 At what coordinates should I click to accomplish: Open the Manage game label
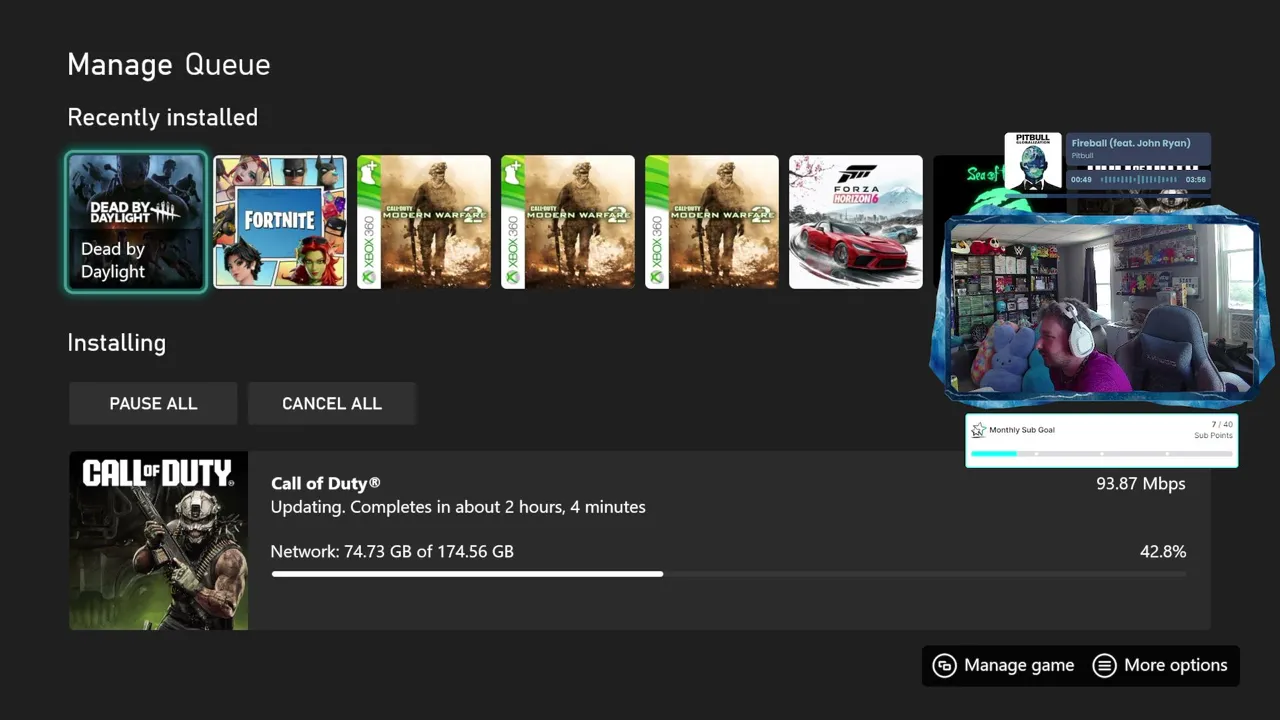(x=1019, y=666)
